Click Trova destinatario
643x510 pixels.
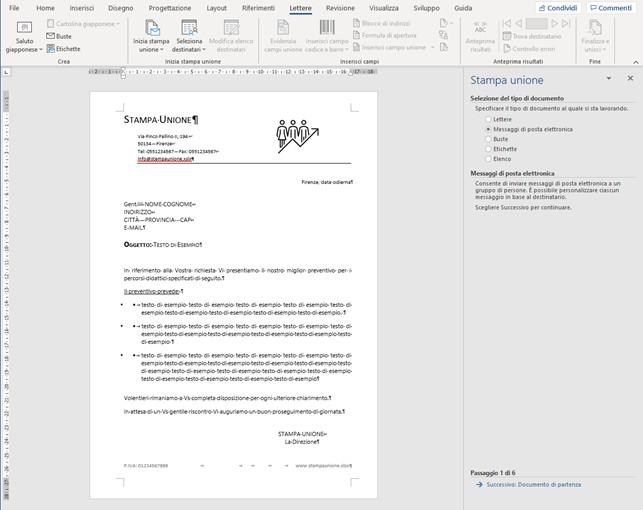point(532,36)
